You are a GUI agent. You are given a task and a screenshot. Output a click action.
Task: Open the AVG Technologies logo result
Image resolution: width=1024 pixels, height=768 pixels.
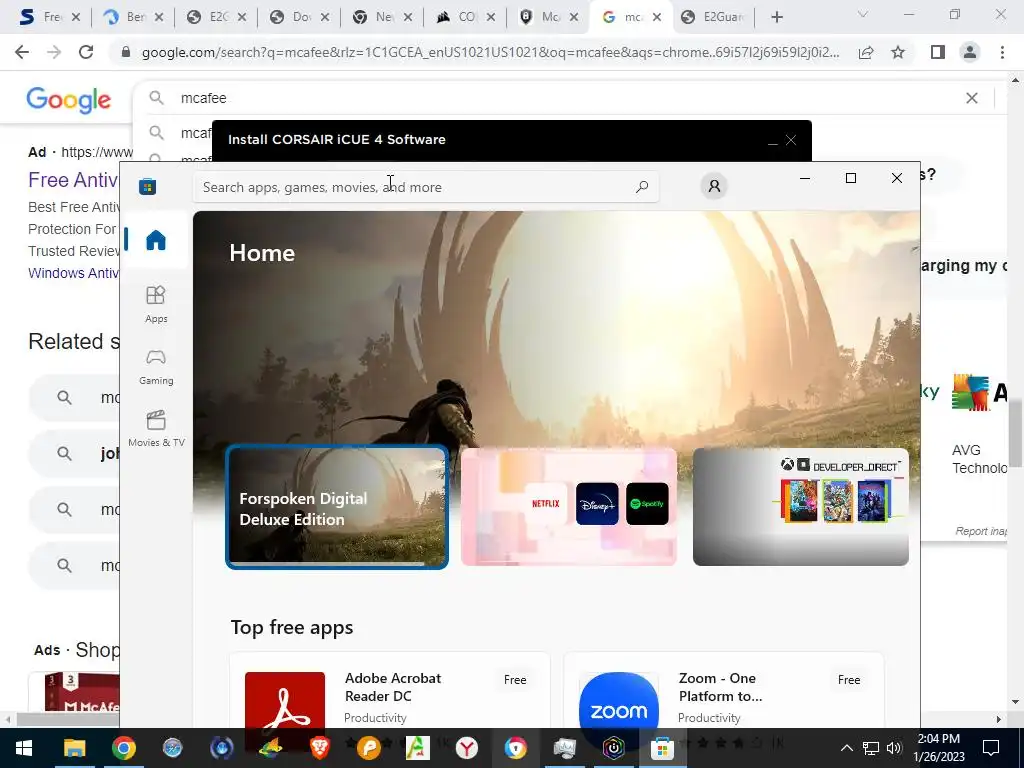(x=980, y=393)
